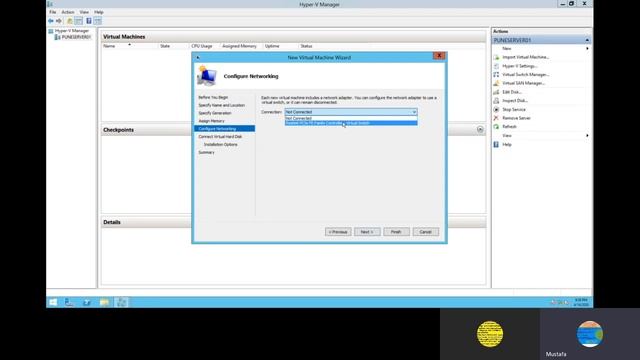Click the Cancel button
This screenshot has height=360, width=640.
click(426, 232)
